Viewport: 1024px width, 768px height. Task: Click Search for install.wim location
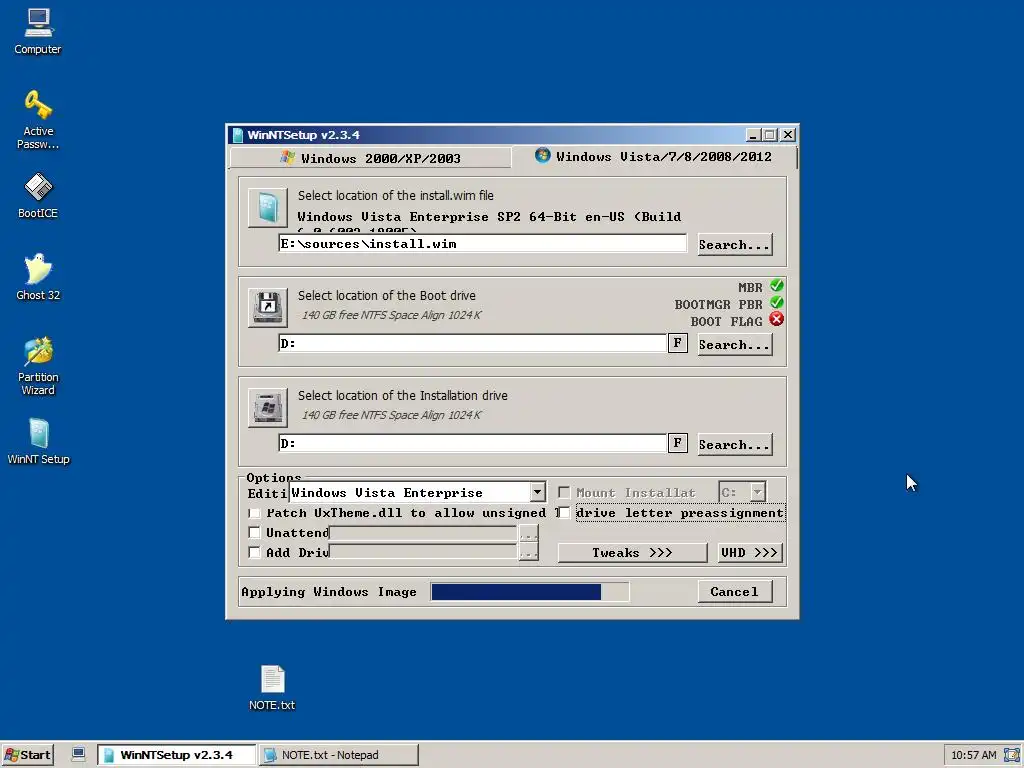[735, 245]
